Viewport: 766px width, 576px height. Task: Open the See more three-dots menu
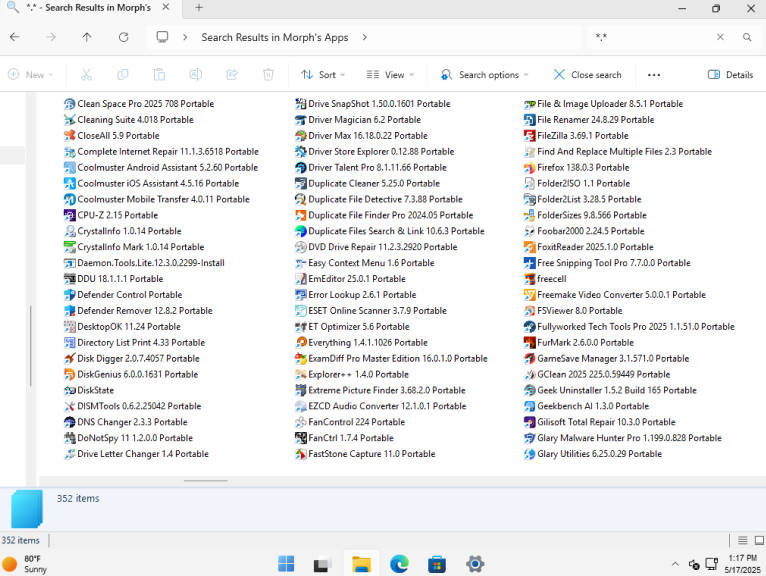[x=654, y=75]
